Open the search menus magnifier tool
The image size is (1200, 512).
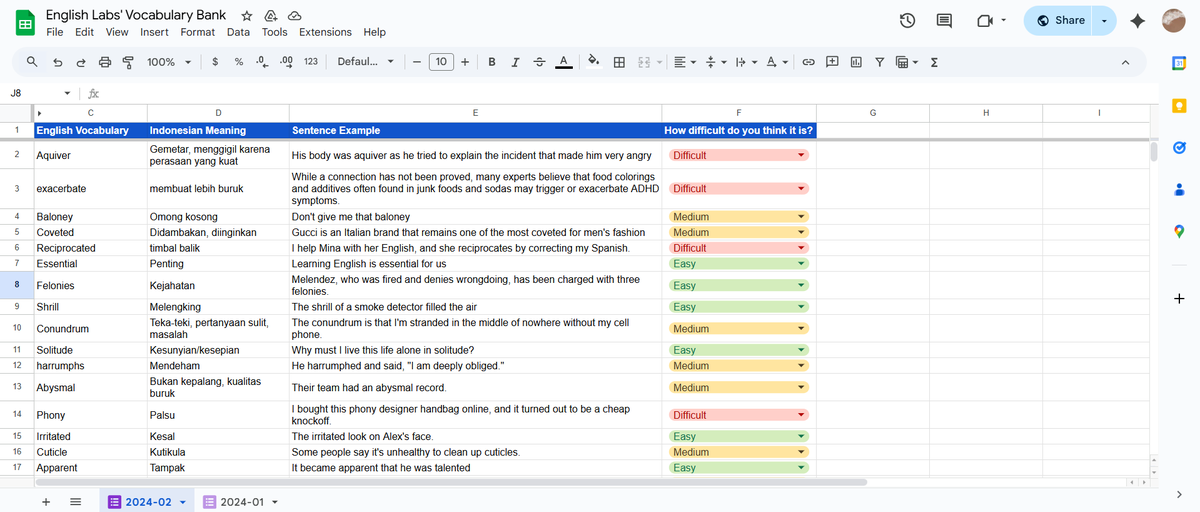tap(32, 62)
